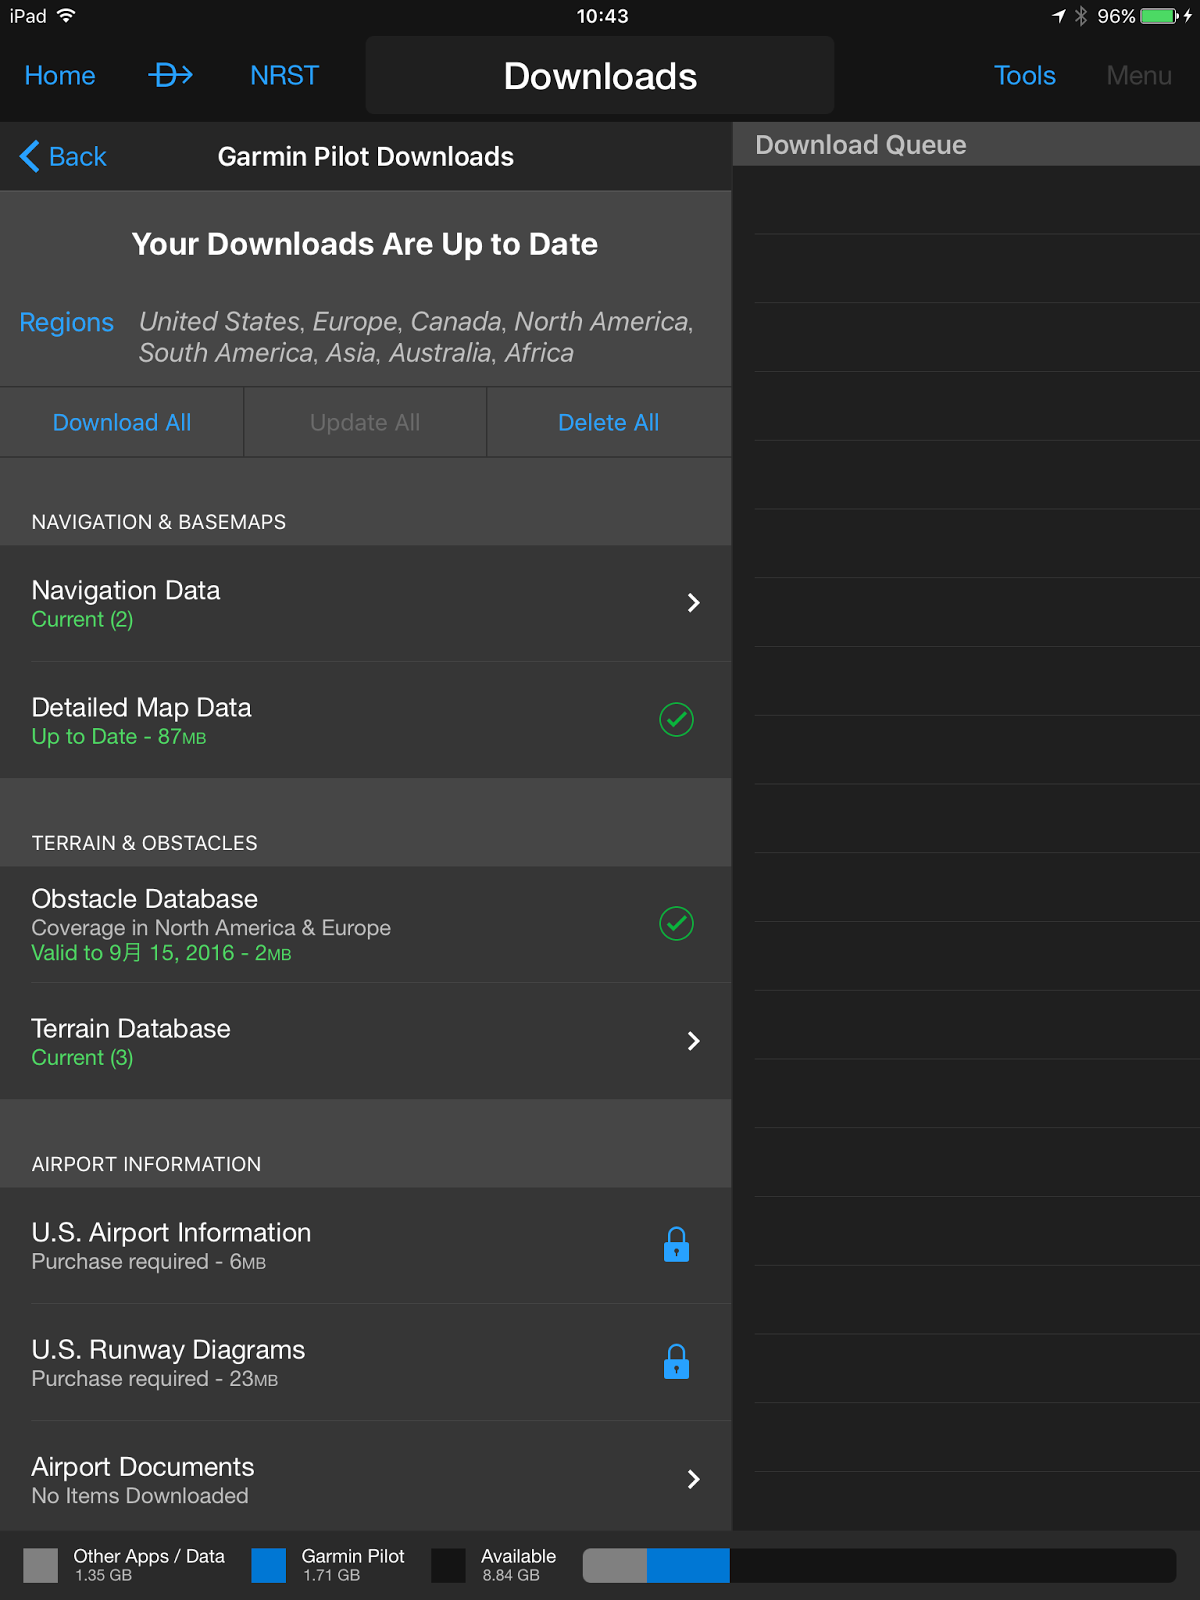Go to the Home tab

(60, 75)
